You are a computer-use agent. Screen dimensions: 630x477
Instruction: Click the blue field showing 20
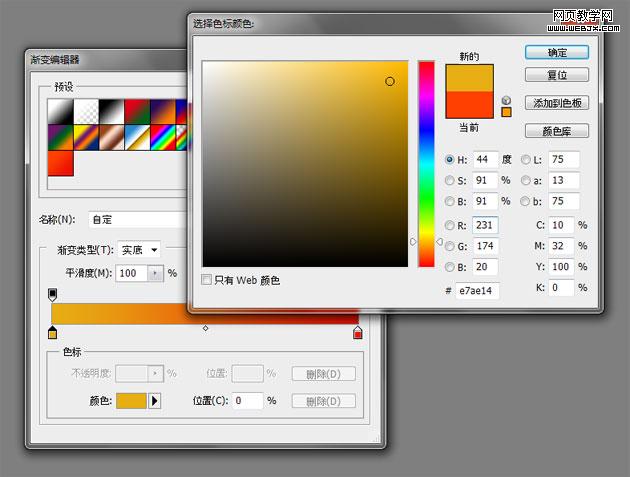(485, 267)
